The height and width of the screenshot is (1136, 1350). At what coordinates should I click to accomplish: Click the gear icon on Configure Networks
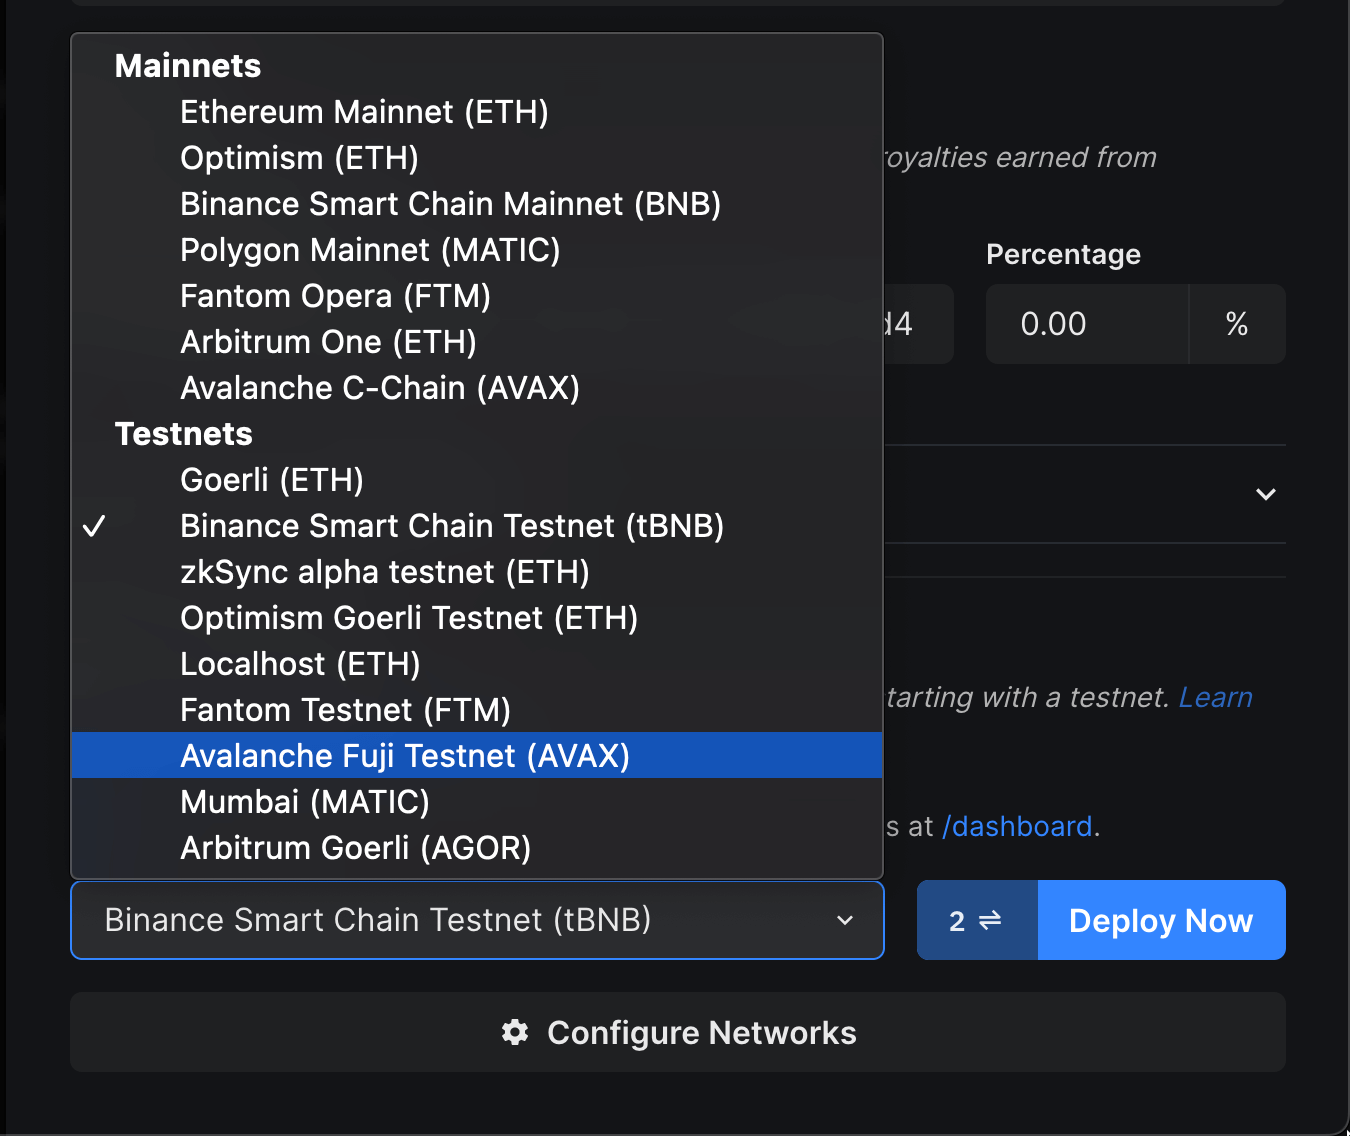pos(515,1032)
